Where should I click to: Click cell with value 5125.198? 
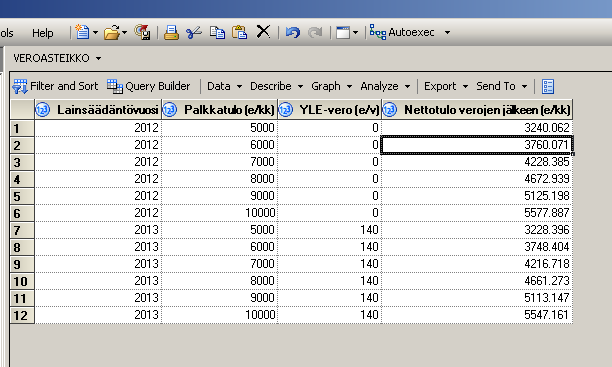[x=477, y=196]
